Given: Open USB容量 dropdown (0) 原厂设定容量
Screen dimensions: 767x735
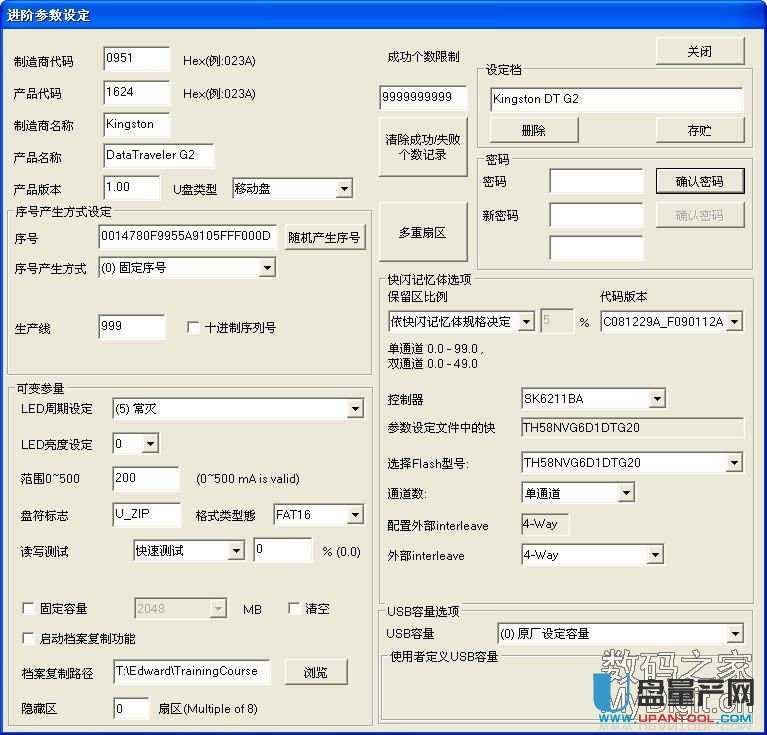Looking at the screenshot, I should [620, 634].
